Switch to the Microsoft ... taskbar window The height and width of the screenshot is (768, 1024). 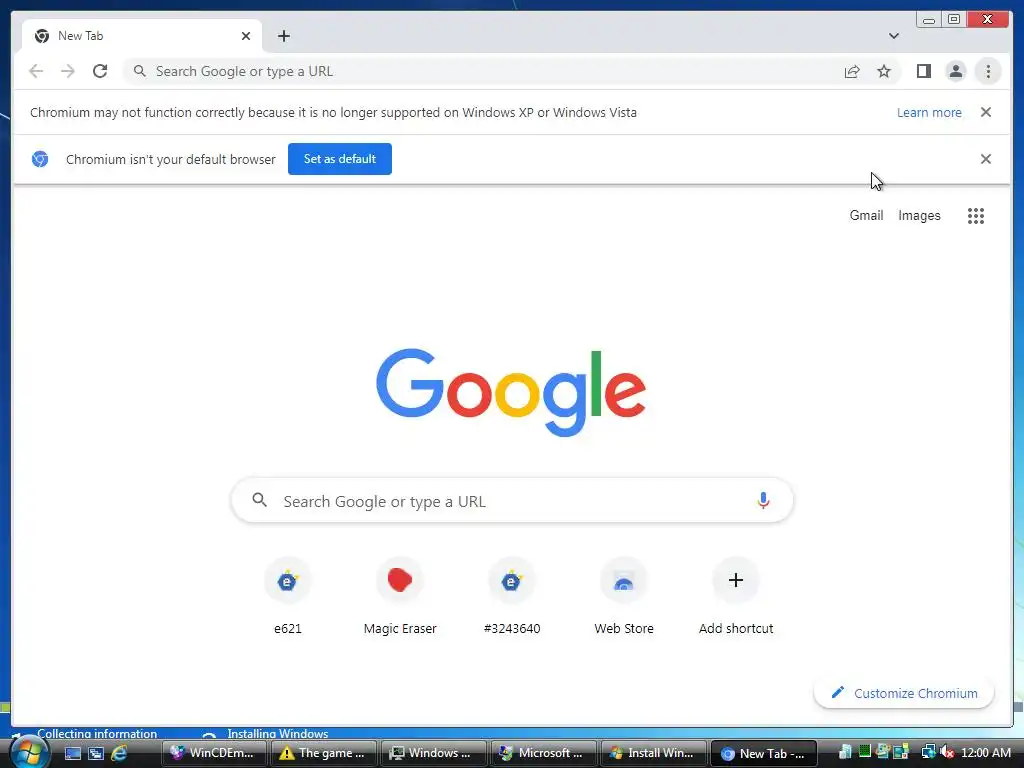[543, 753]
